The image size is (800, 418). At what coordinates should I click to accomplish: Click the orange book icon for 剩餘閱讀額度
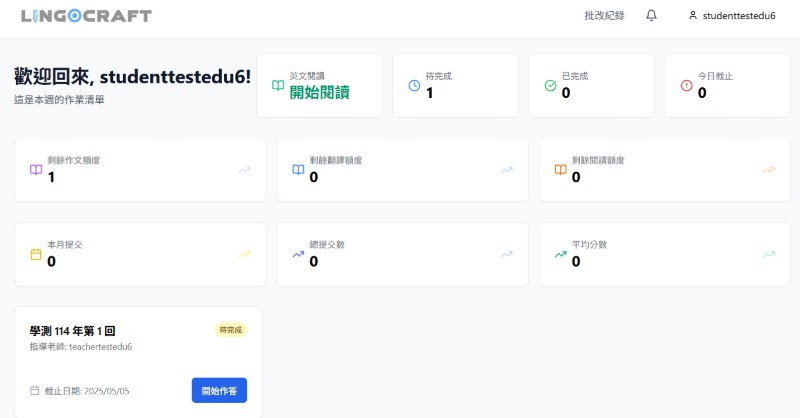560,170
